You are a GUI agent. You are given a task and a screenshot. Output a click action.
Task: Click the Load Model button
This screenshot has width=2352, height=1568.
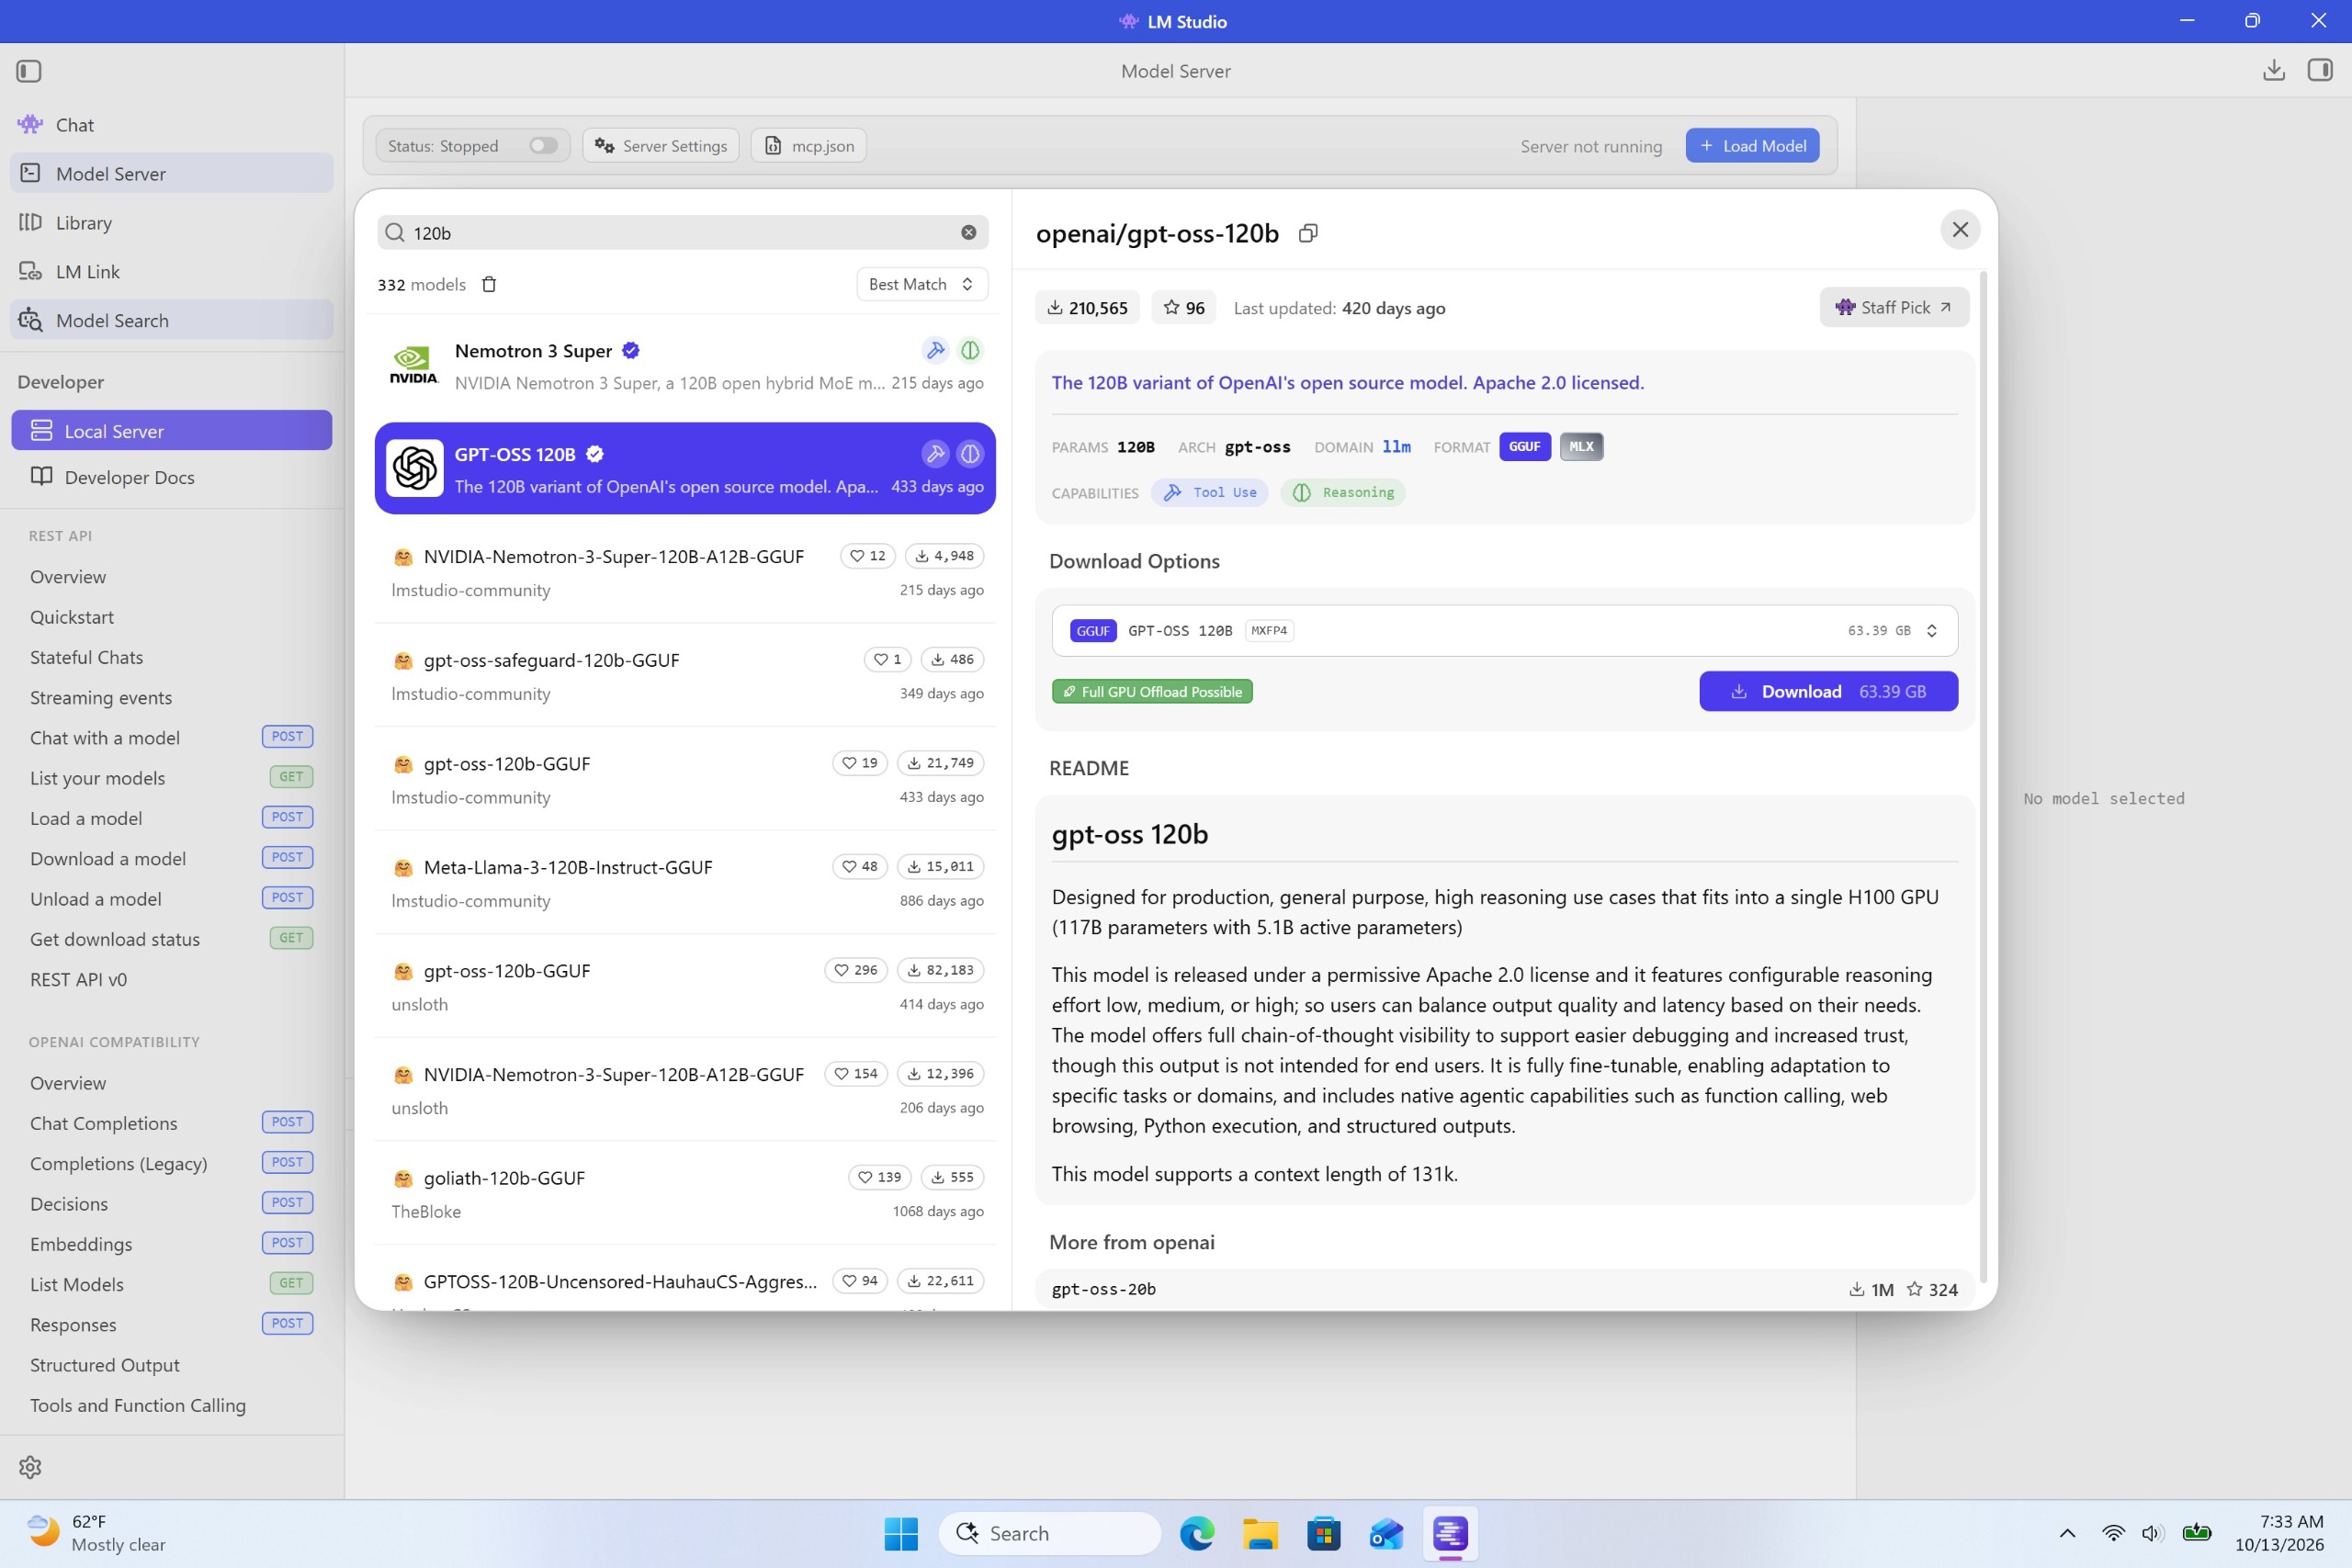click(1752, 146)
